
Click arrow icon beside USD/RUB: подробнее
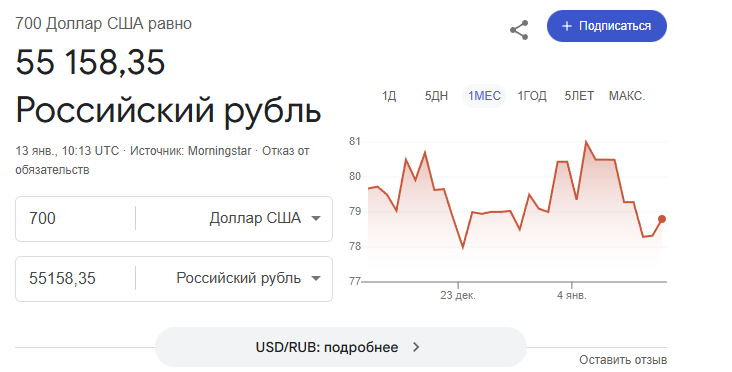(416, 347)
